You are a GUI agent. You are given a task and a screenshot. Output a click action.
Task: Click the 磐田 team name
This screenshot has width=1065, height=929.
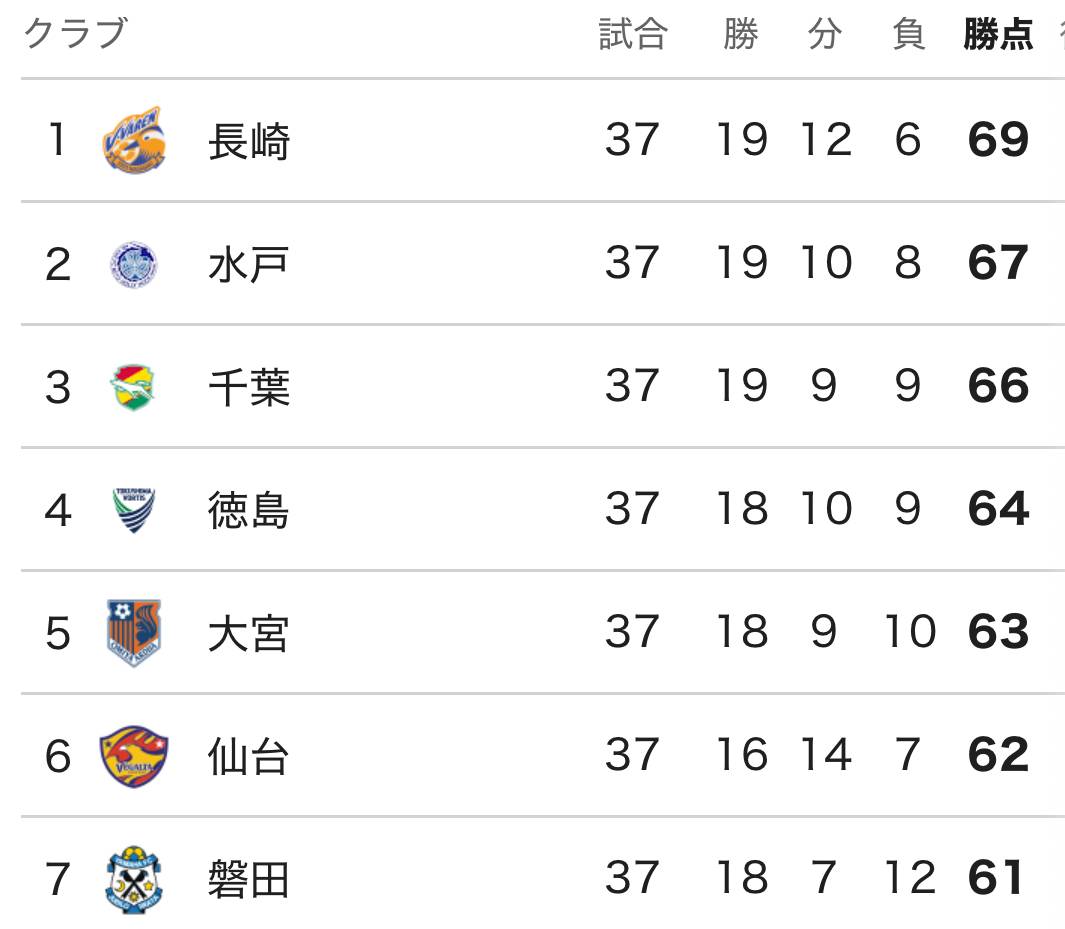tap(249, 880)
